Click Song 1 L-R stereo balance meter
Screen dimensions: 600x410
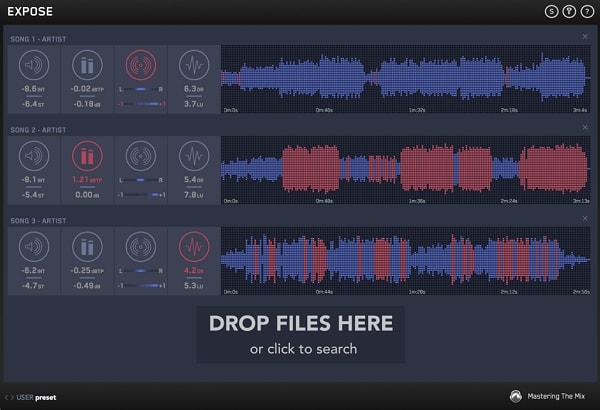pos(140,91)
